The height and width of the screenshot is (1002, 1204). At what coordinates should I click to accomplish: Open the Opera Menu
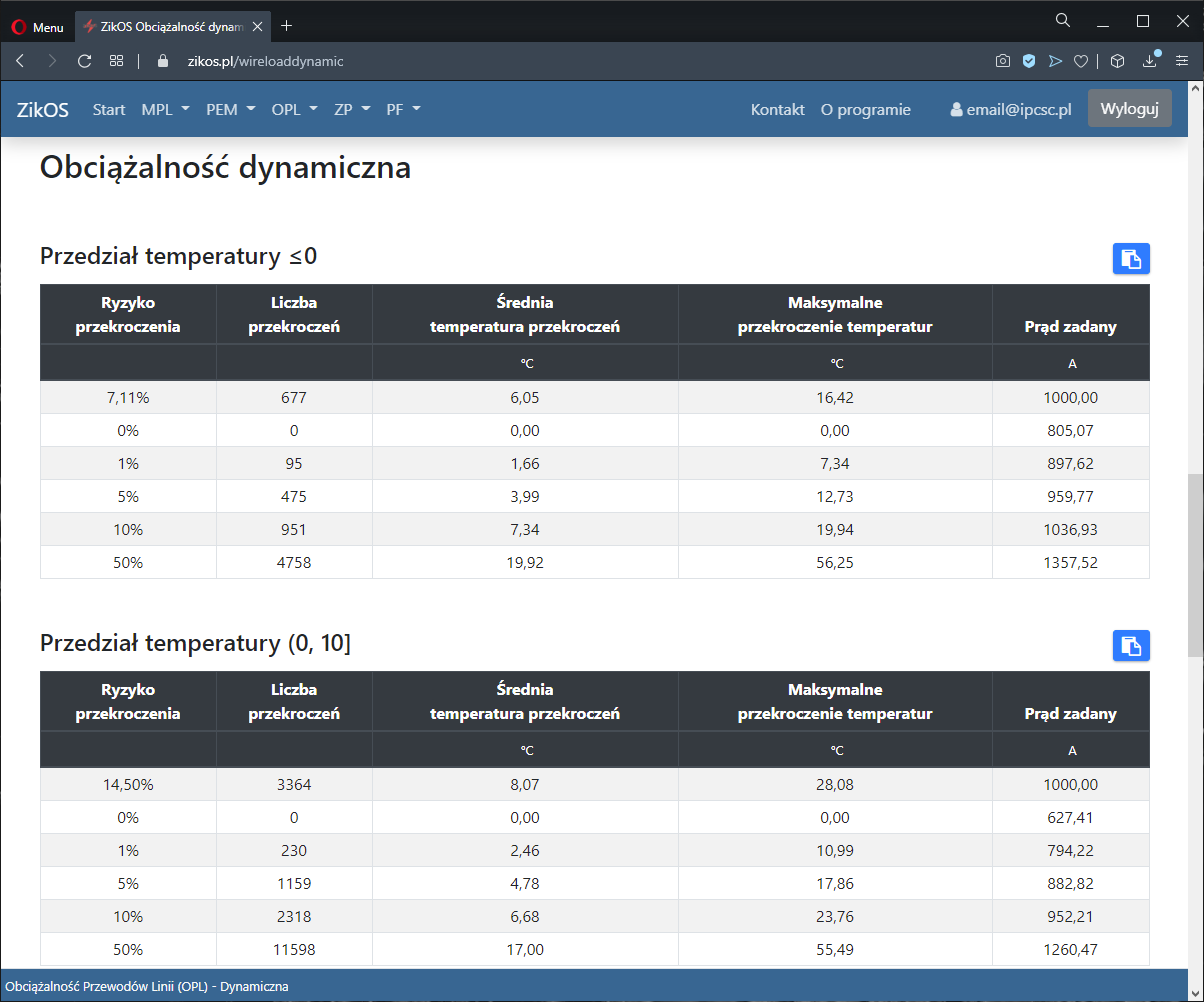coord(37,27)
